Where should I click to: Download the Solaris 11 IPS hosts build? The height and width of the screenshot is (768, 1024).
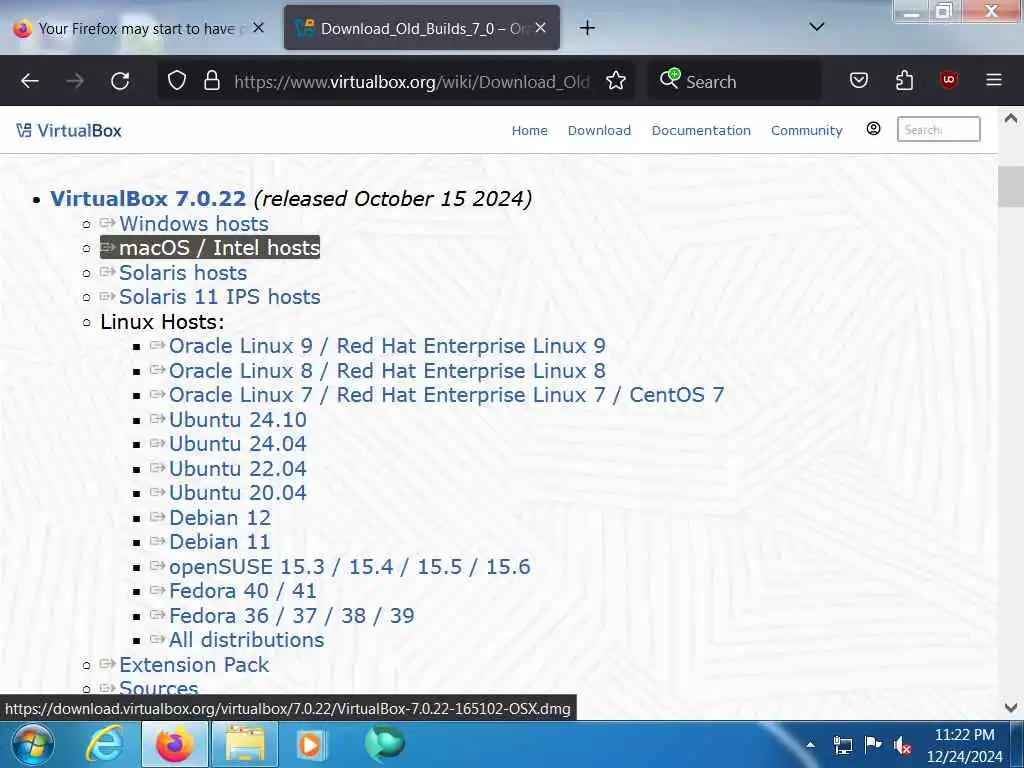(x=219, y=296)
